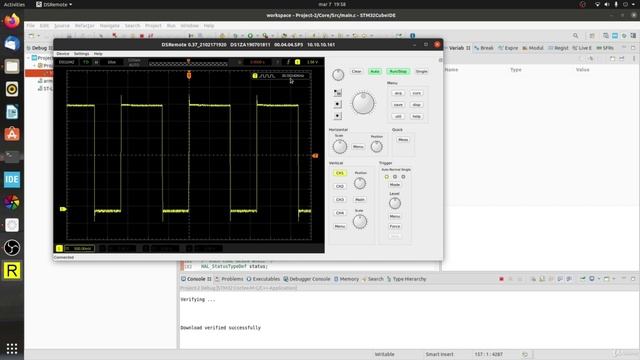This screenshot has height=360, width=640.
Task: Click the Meas button under Quick
Action: point(403,140)
